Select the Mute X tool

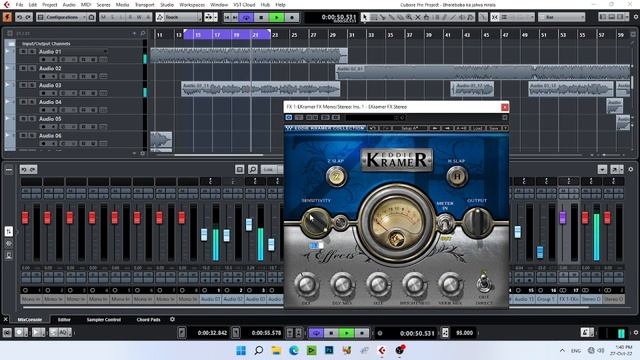click(x=418, y=18)
